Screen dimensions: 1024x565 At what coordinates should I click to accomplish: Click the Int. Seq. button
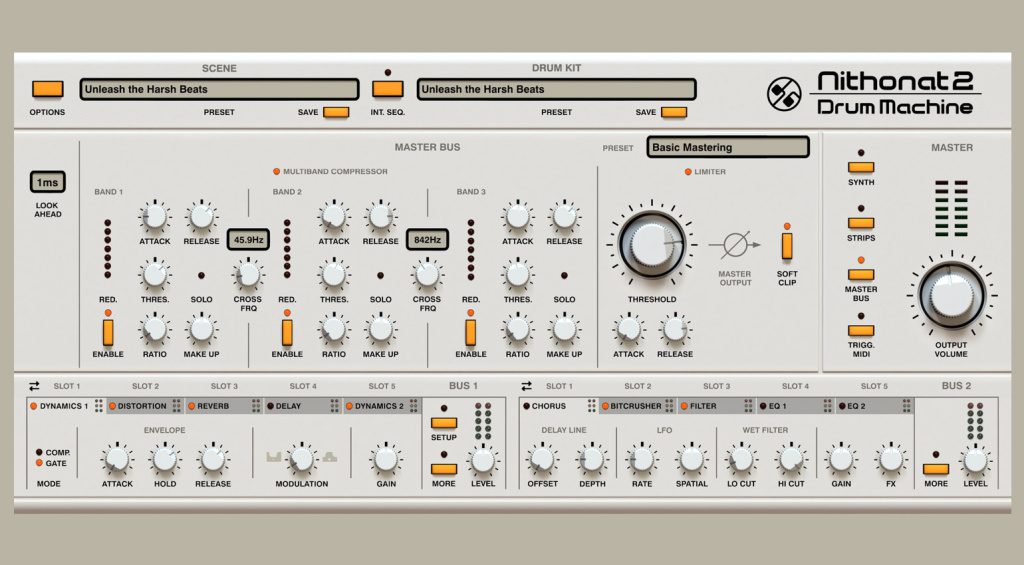[387, 89]
